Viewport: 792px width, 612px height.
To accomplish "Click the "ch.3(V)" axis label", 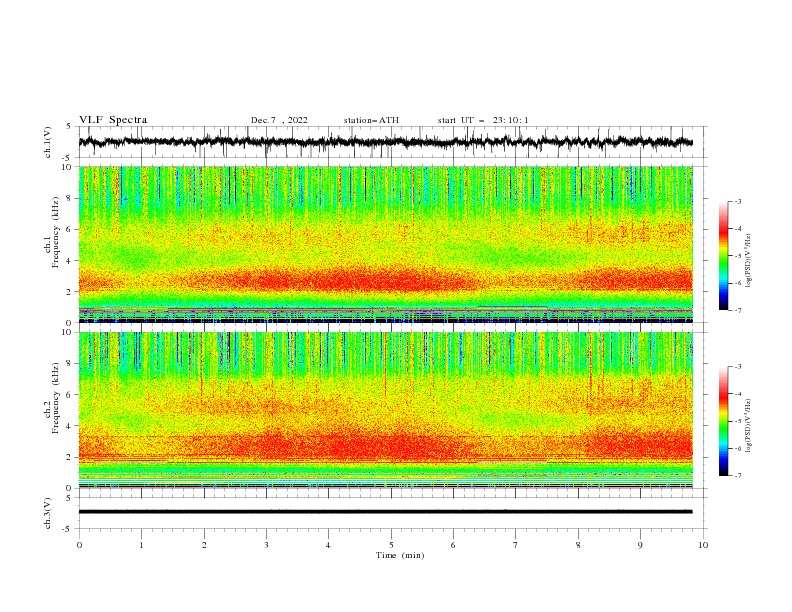I will coord(48,513).
